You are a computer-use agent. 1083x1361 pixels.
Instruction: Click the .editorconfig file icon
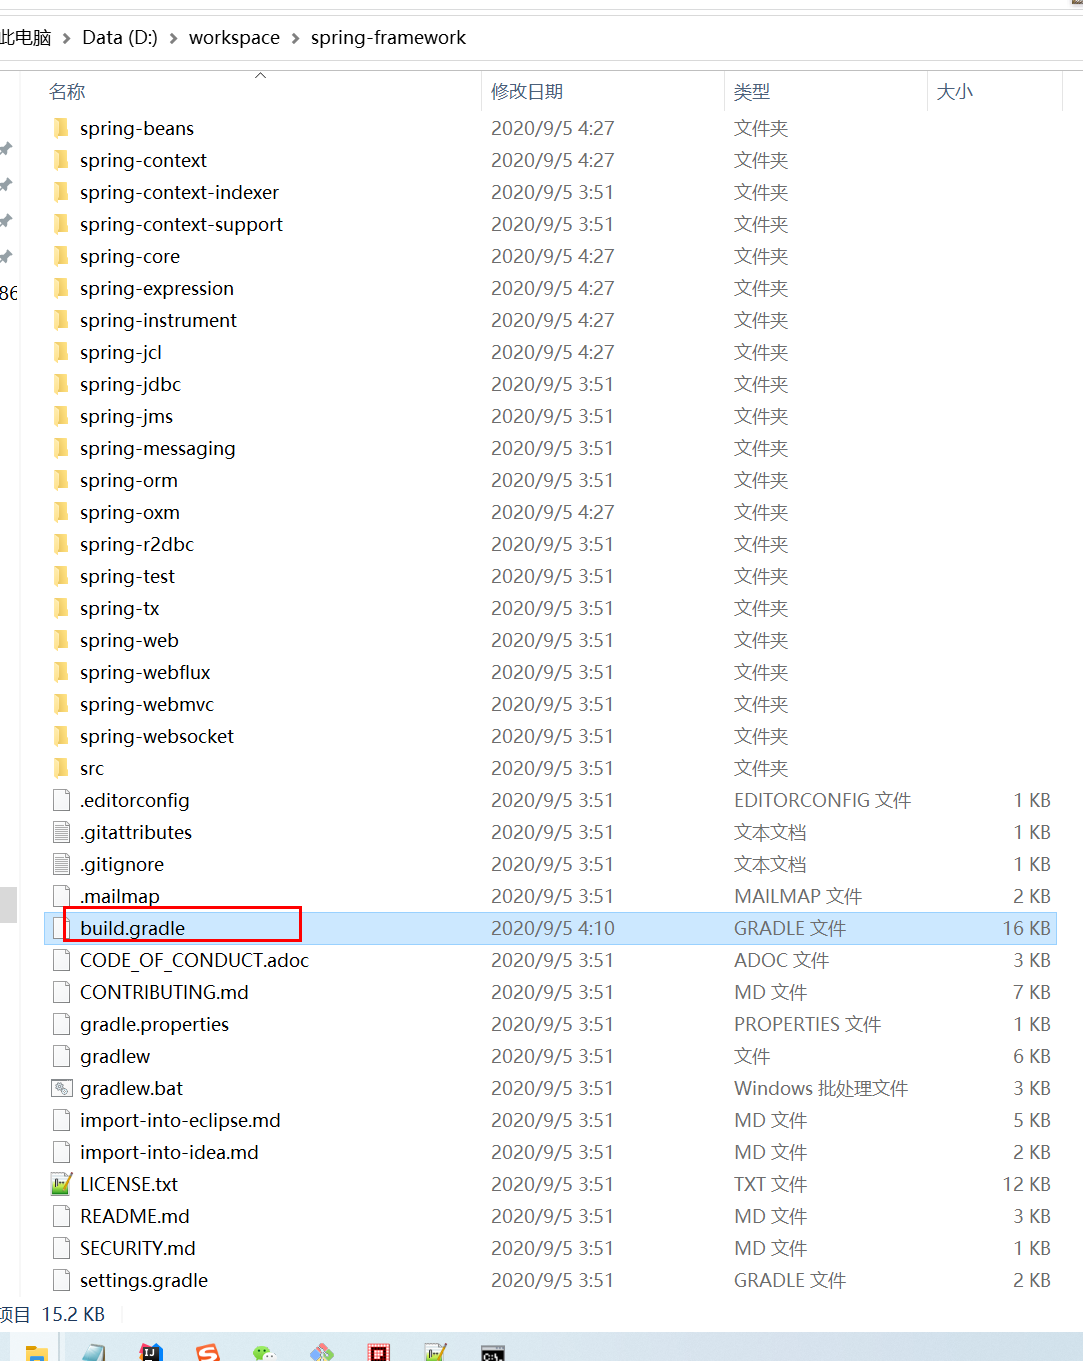[x=61, y=800]
